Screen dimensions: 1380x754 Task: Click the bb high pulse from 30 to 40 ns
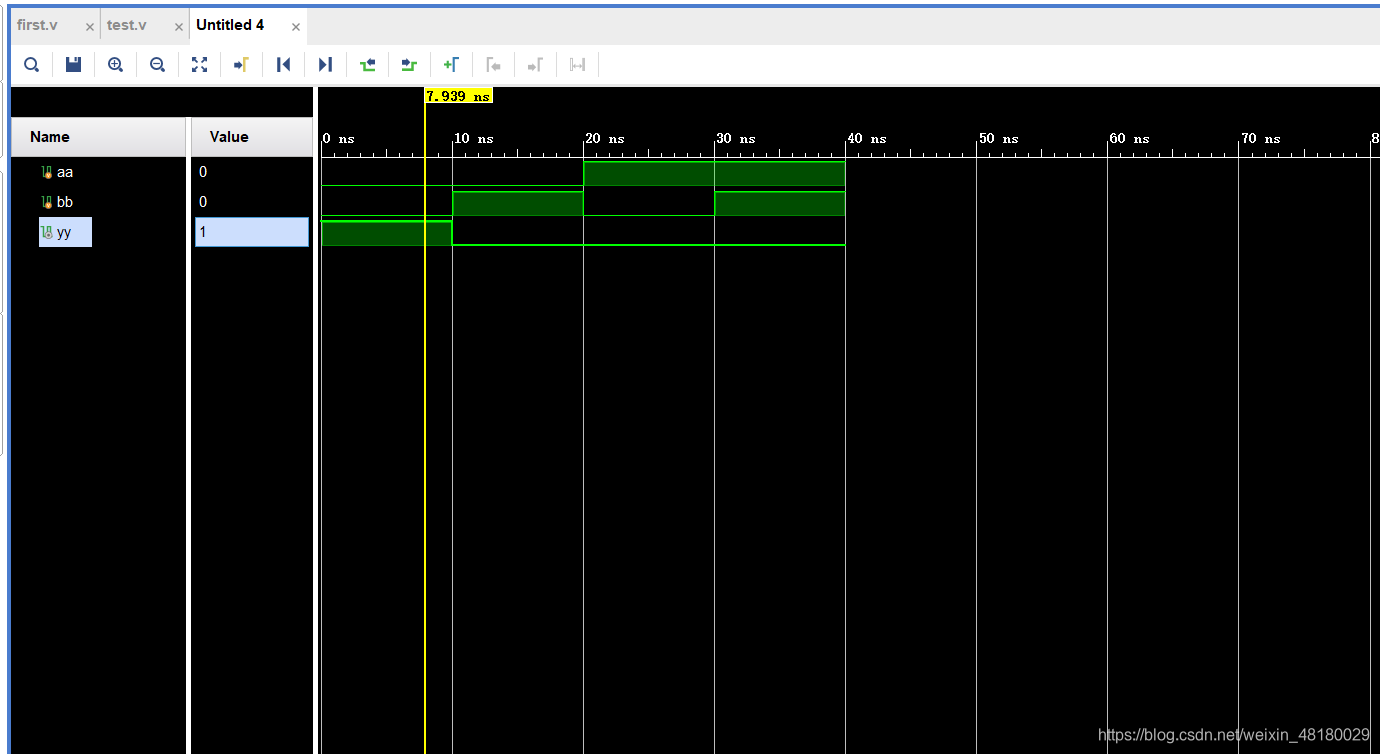780,203
